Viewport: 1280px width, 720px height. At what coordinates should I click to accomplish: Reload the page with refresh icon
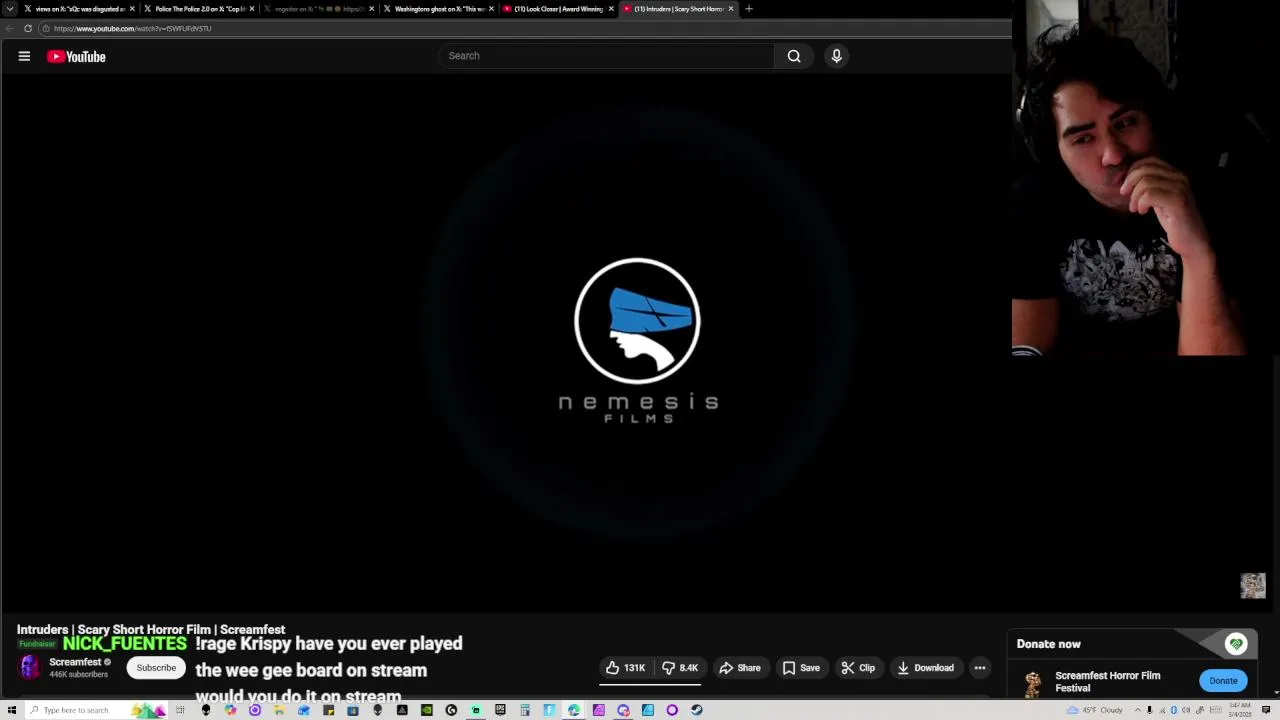(x=28, y=29)
